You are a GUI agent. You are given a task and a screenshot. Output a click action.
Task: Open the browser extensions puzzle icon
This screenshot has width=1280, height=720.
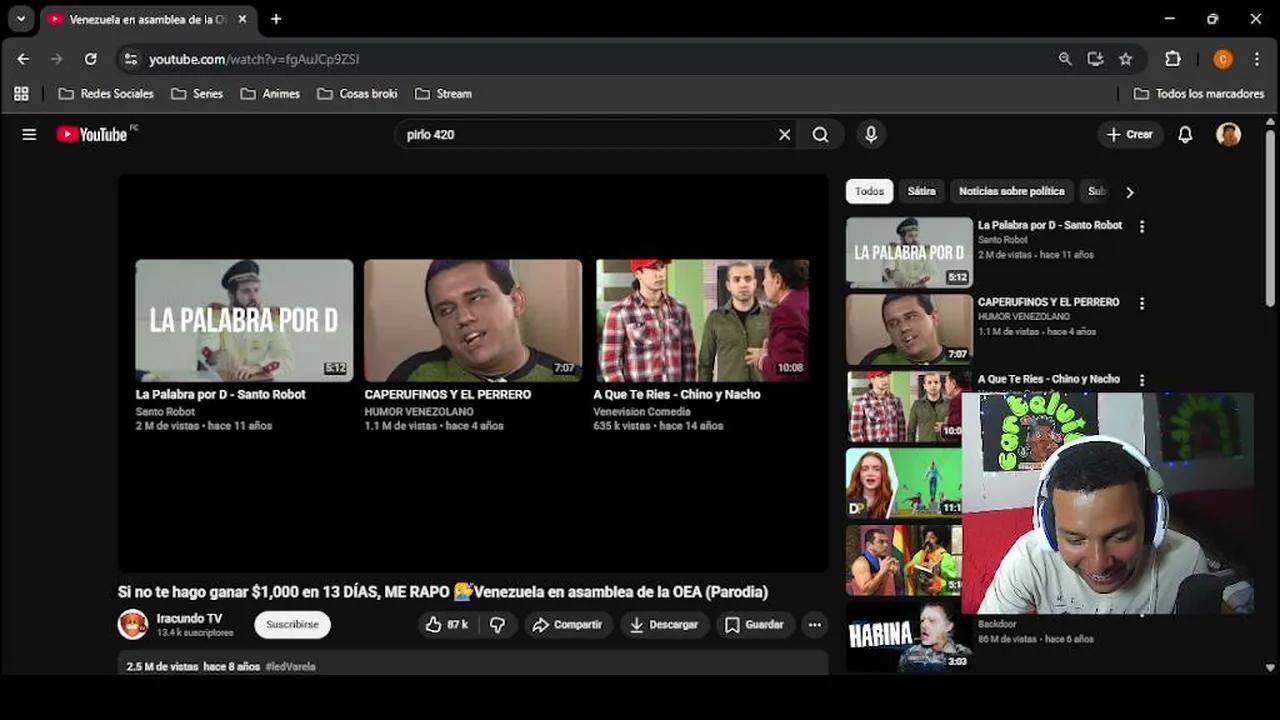tap(1173, 59)
